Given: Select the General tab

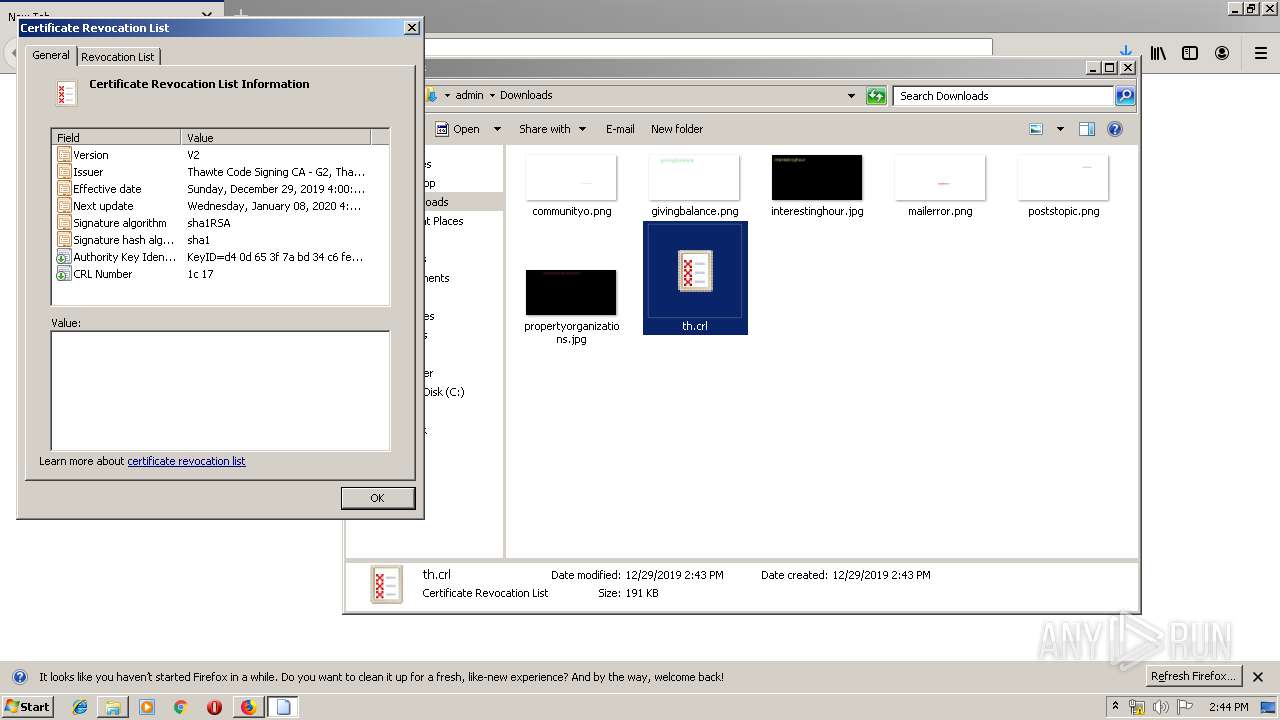Looking at the screenshot, I should tap(50, 55).
